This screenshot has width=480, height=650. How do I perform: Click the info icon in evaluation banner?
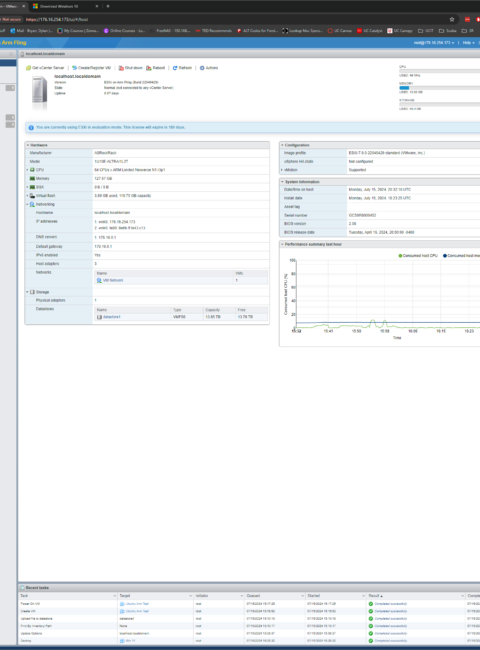point(31,127)
